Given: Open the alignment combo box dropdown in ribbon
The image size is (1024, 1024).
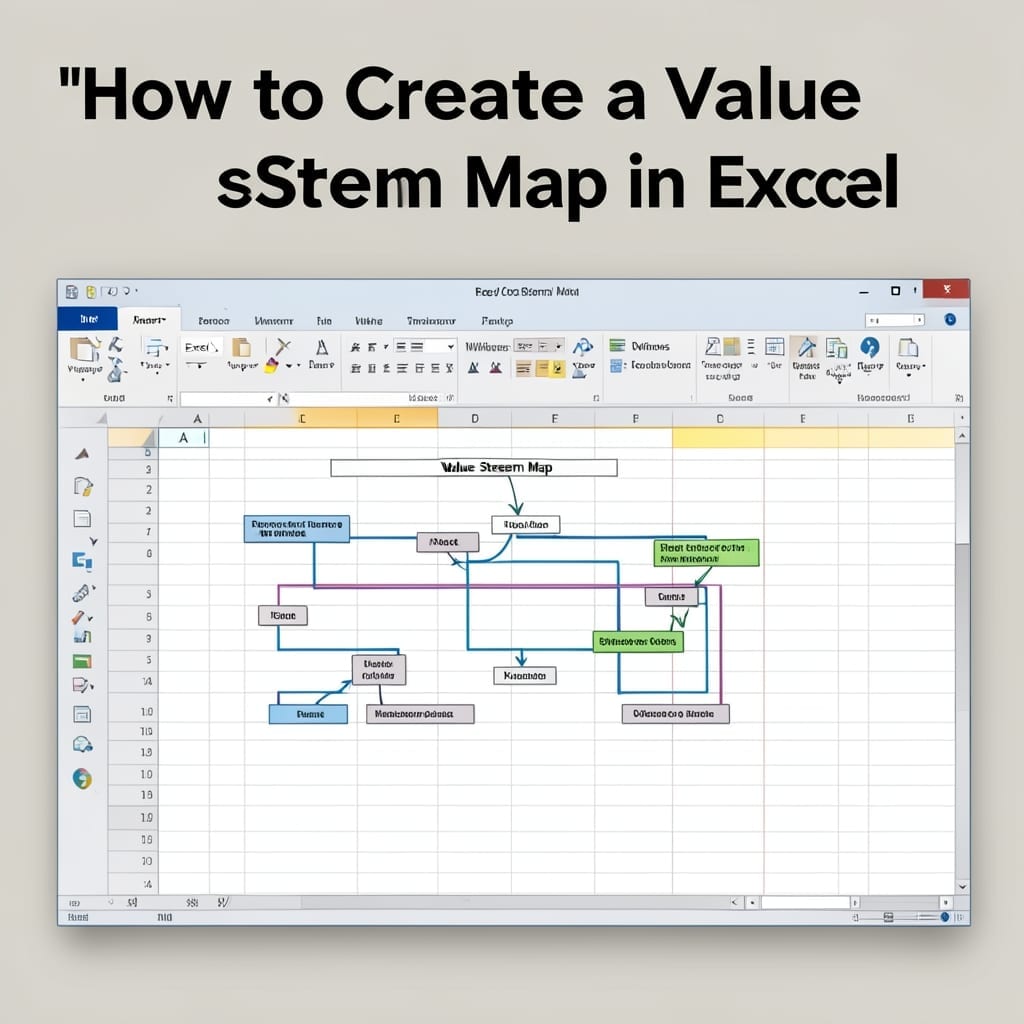Looking at the screenshot, I should (x=450, y=347).
